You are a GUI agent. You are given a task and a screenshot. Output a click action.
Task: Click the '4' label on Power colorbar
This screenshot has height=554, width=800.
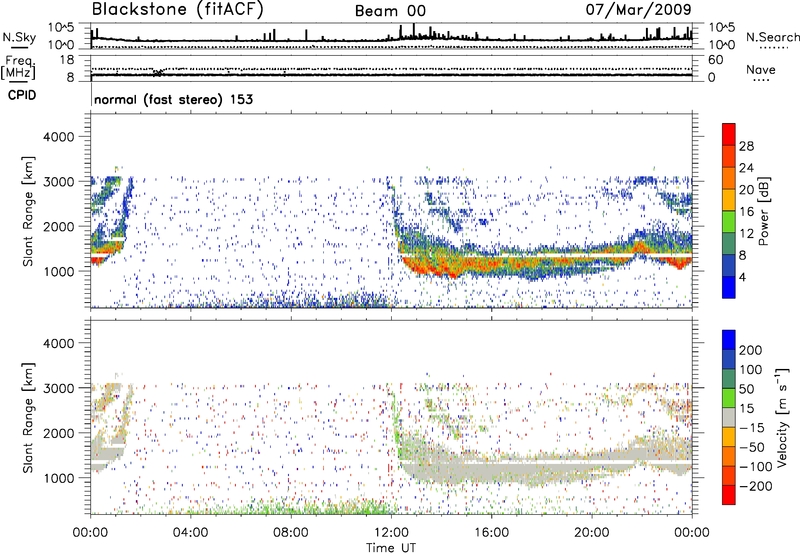point(742,277)
